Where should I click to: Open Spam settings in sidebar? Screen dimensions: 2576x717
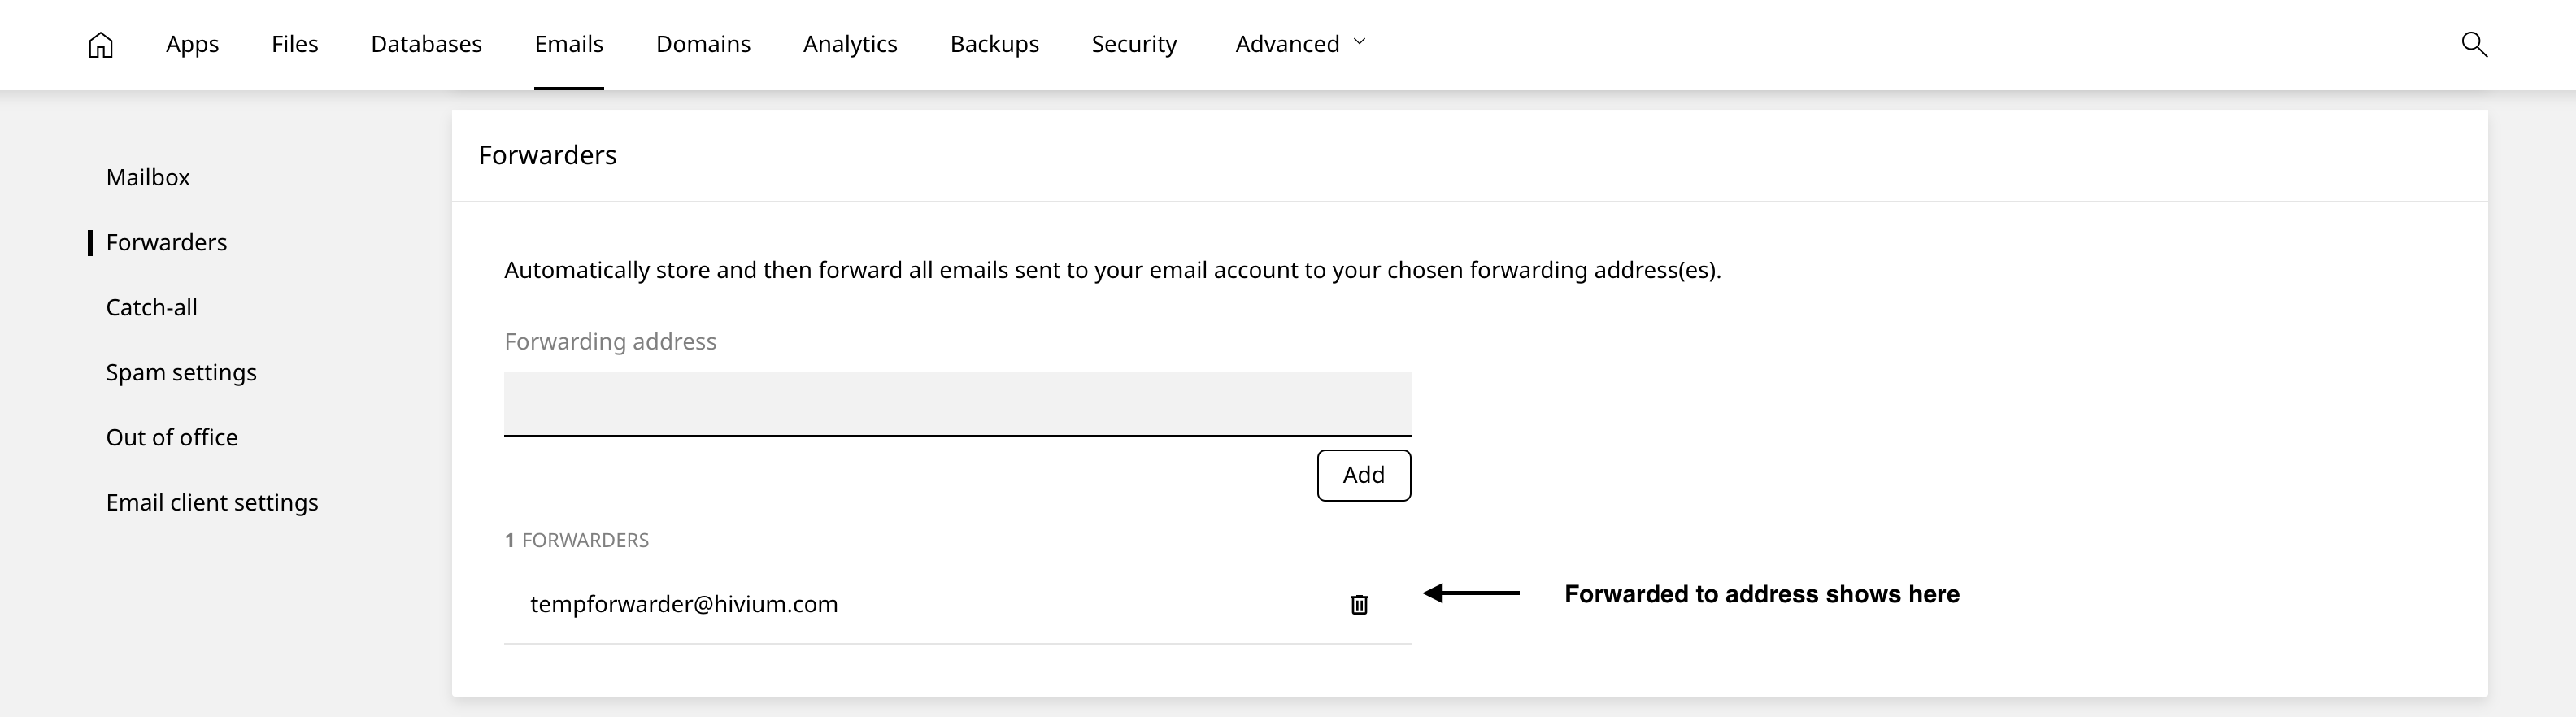[181, 372]
